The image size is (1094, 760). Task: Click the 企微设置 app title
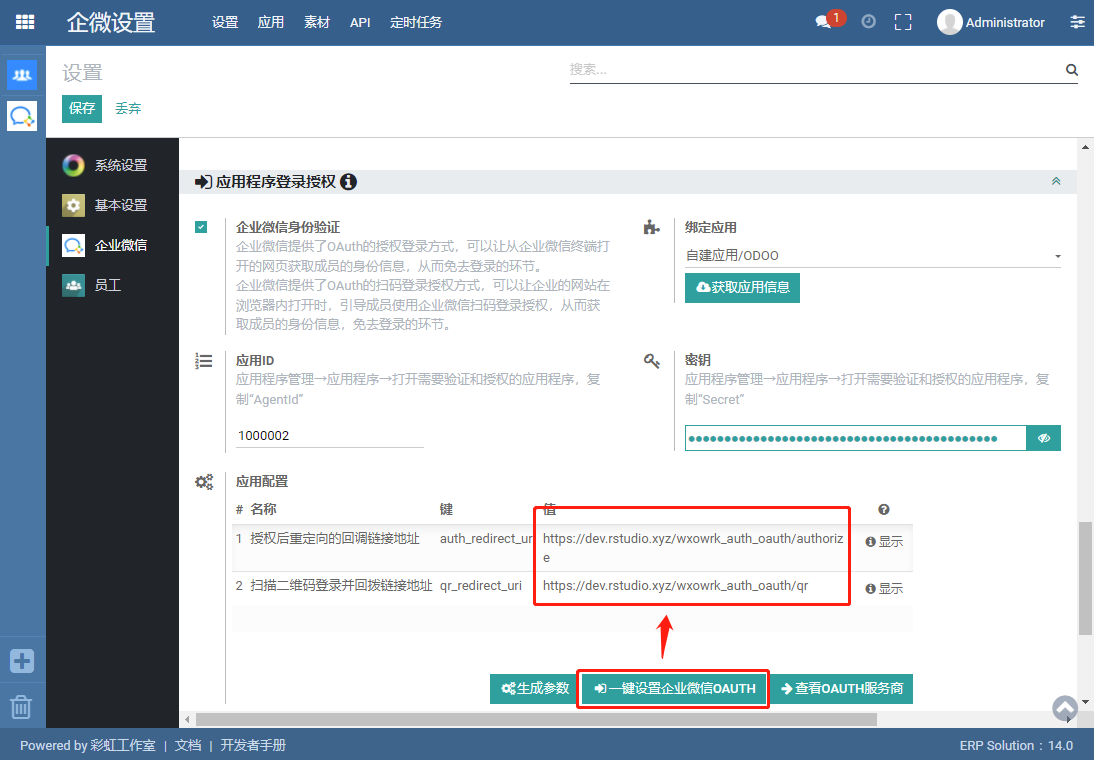(111, 22)
